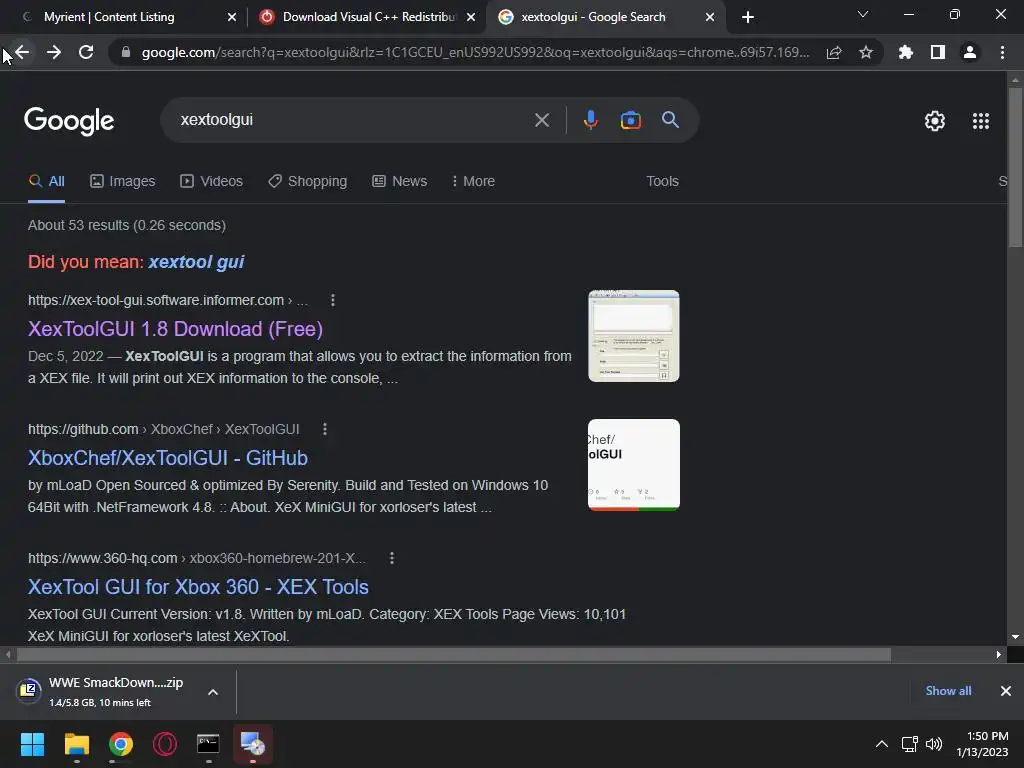This screenshot has width=1024, height=768.
Task: Start voice search with microphone icon
Action: point(591,120)
